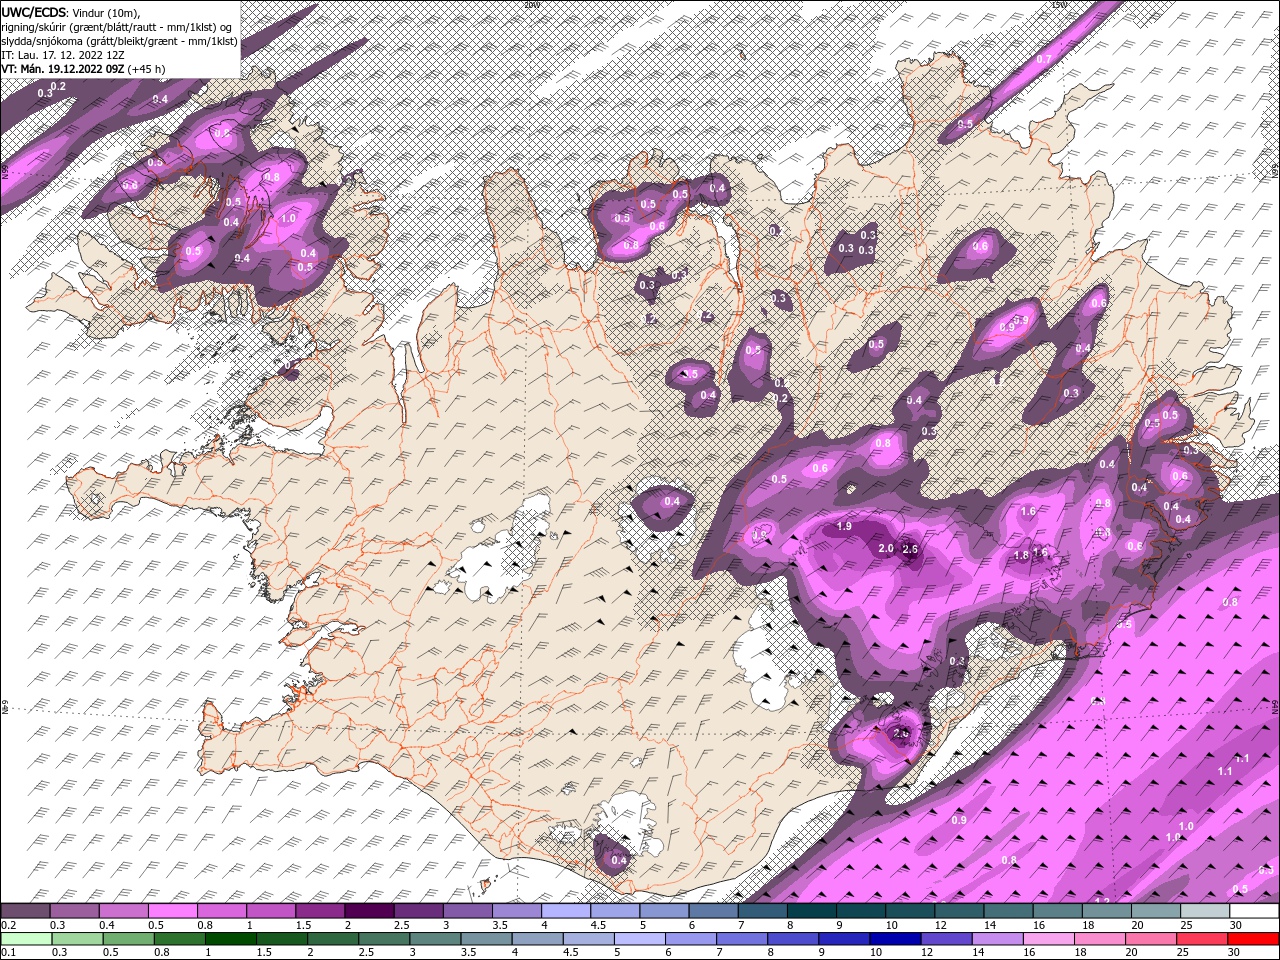The image size is (1280, 960).
Task: Select the top-row legend swatch for 0.8
Action: pos(221,911)
